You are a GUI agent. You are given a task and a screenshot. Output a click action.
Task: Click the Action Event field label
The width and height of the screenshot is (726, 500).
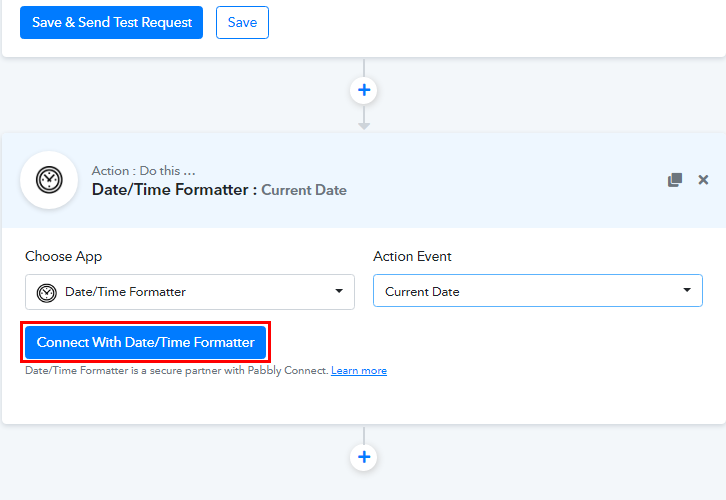(x=412, y=256)
